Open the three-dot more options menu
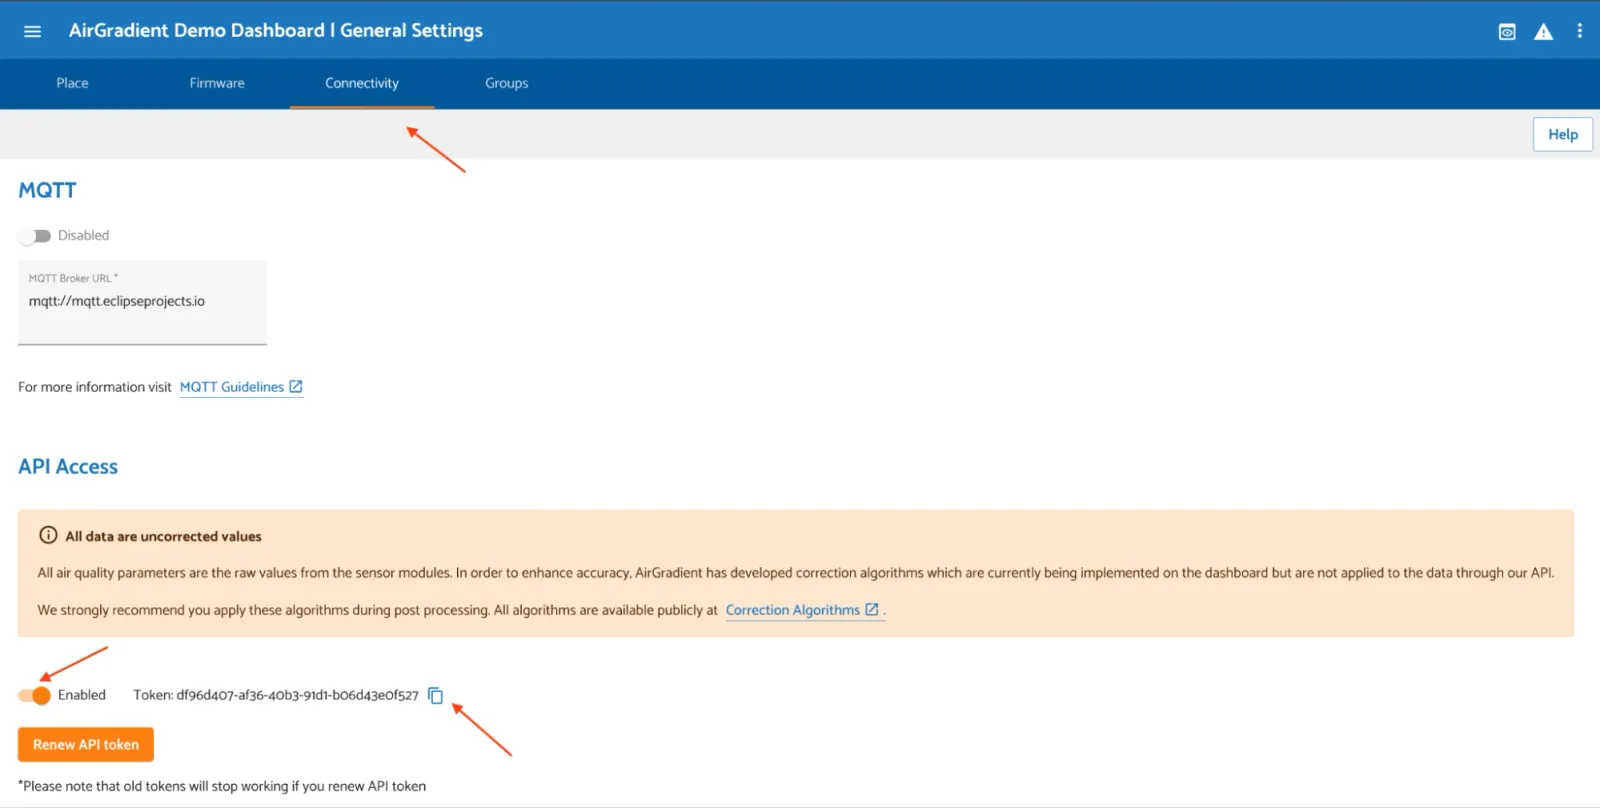 click(1580, 31)
